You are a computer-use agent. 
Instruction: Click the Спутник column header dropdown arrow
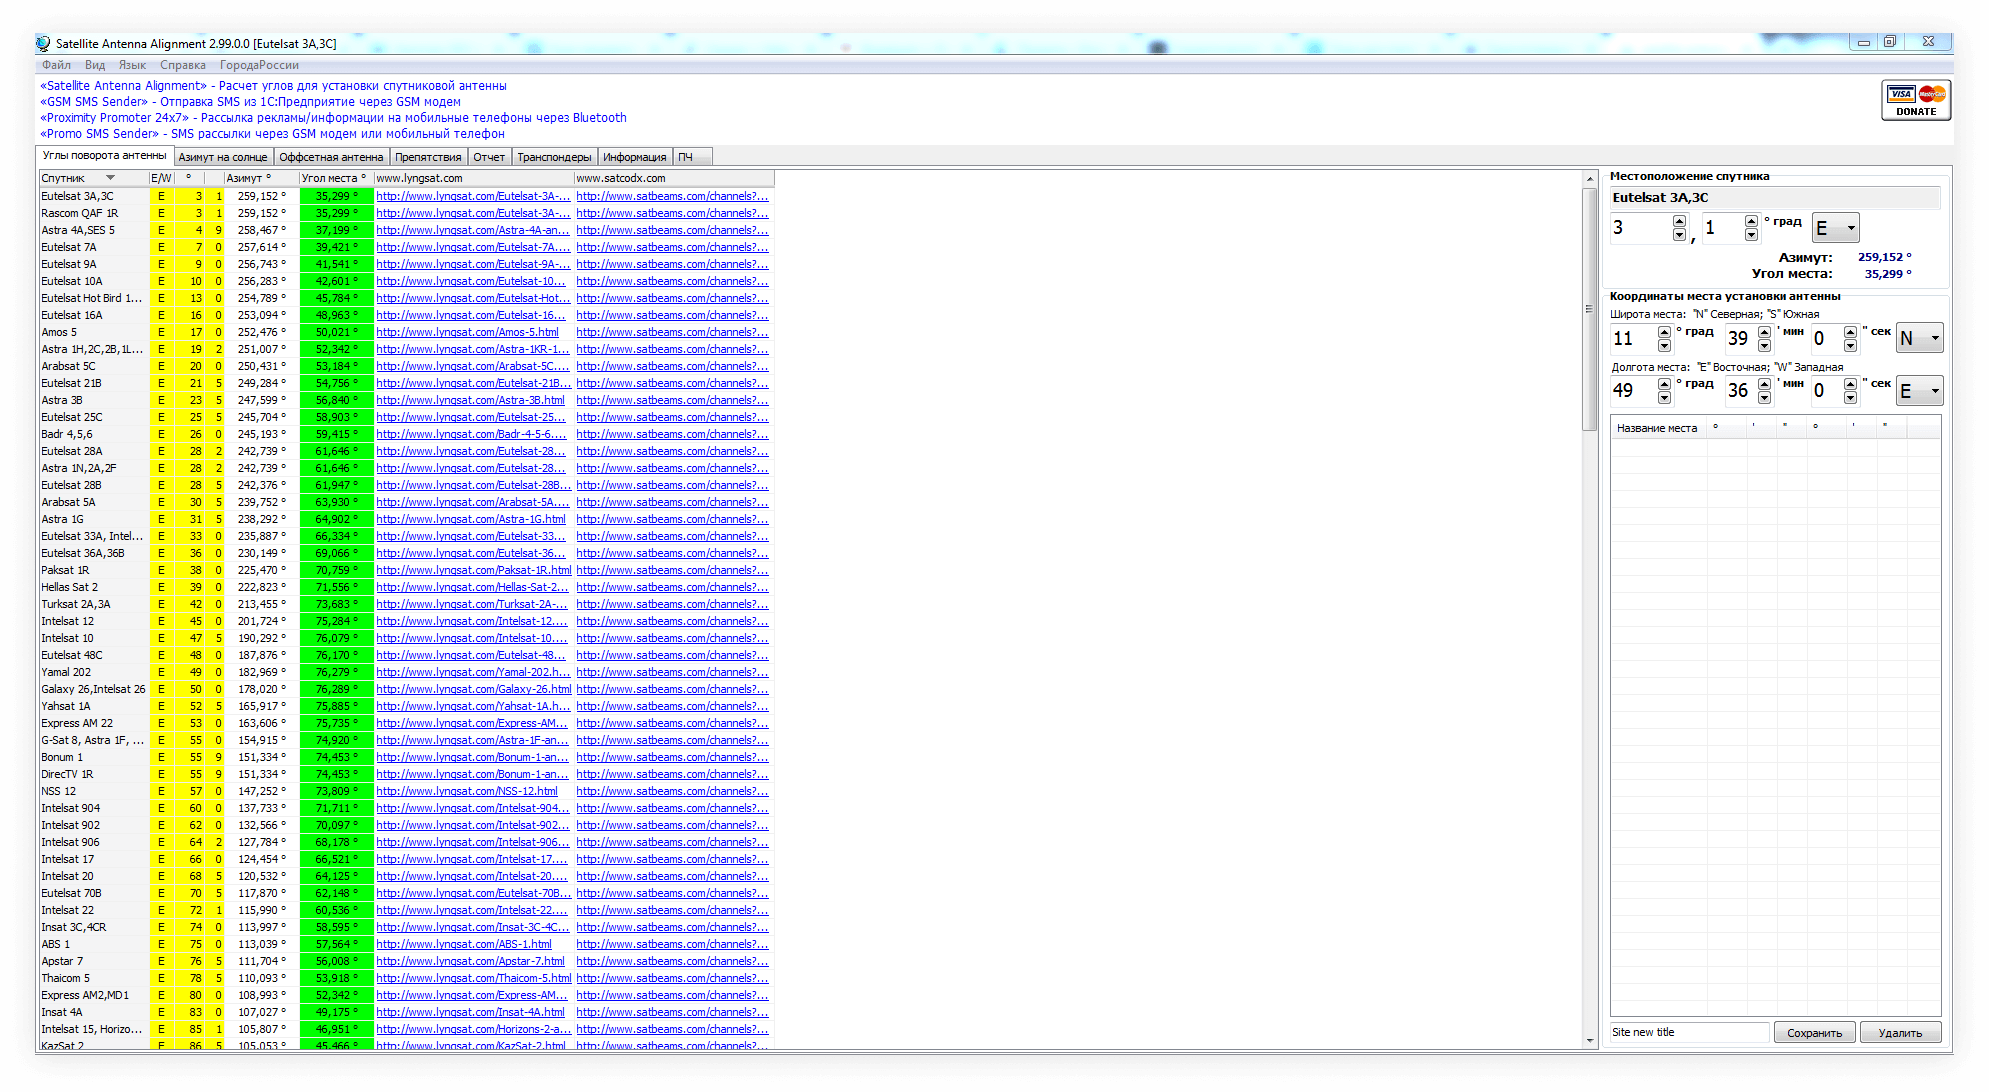(110, 178)
